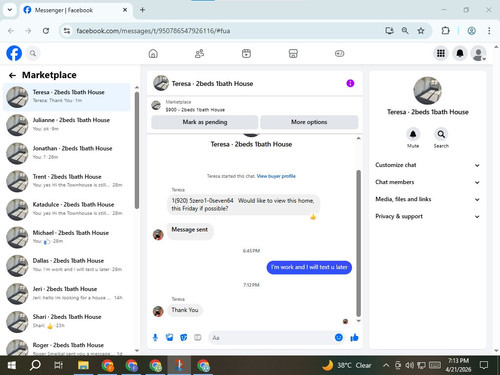Click the browser reload icon

pyautogui.click(x=46, y=31)
